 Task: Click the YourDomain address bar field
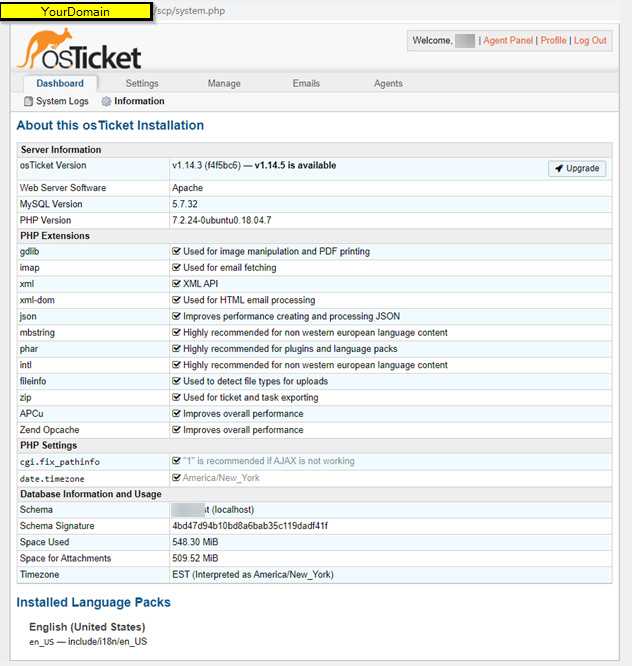pyautogui.click(x=76, y=11)
